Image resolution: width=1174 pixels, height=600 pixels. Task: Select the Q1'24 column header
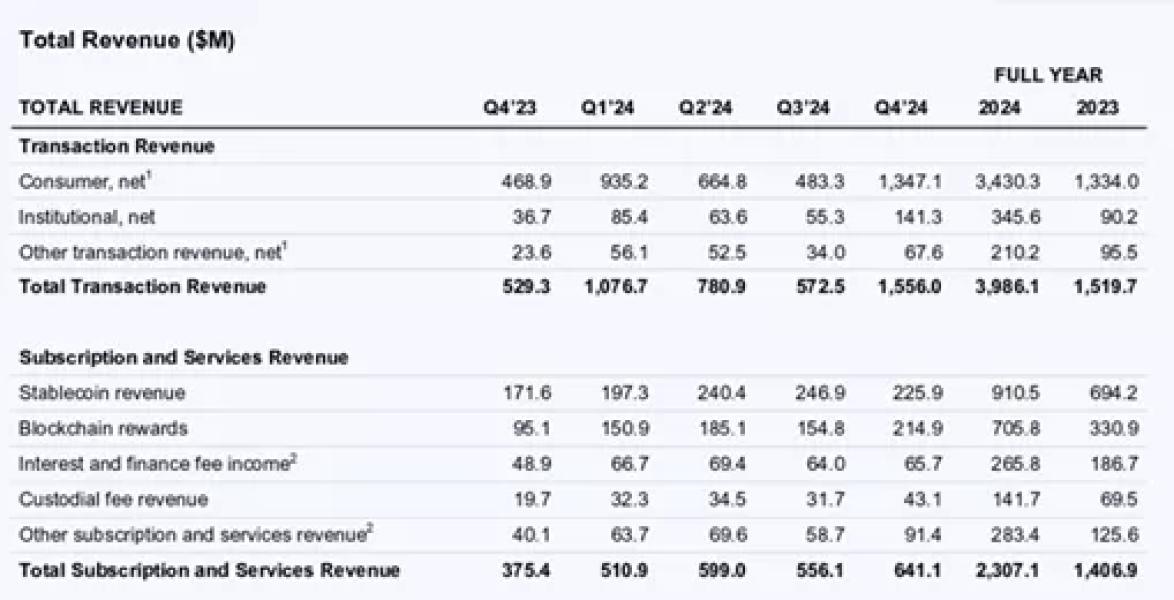click(607, 108)
